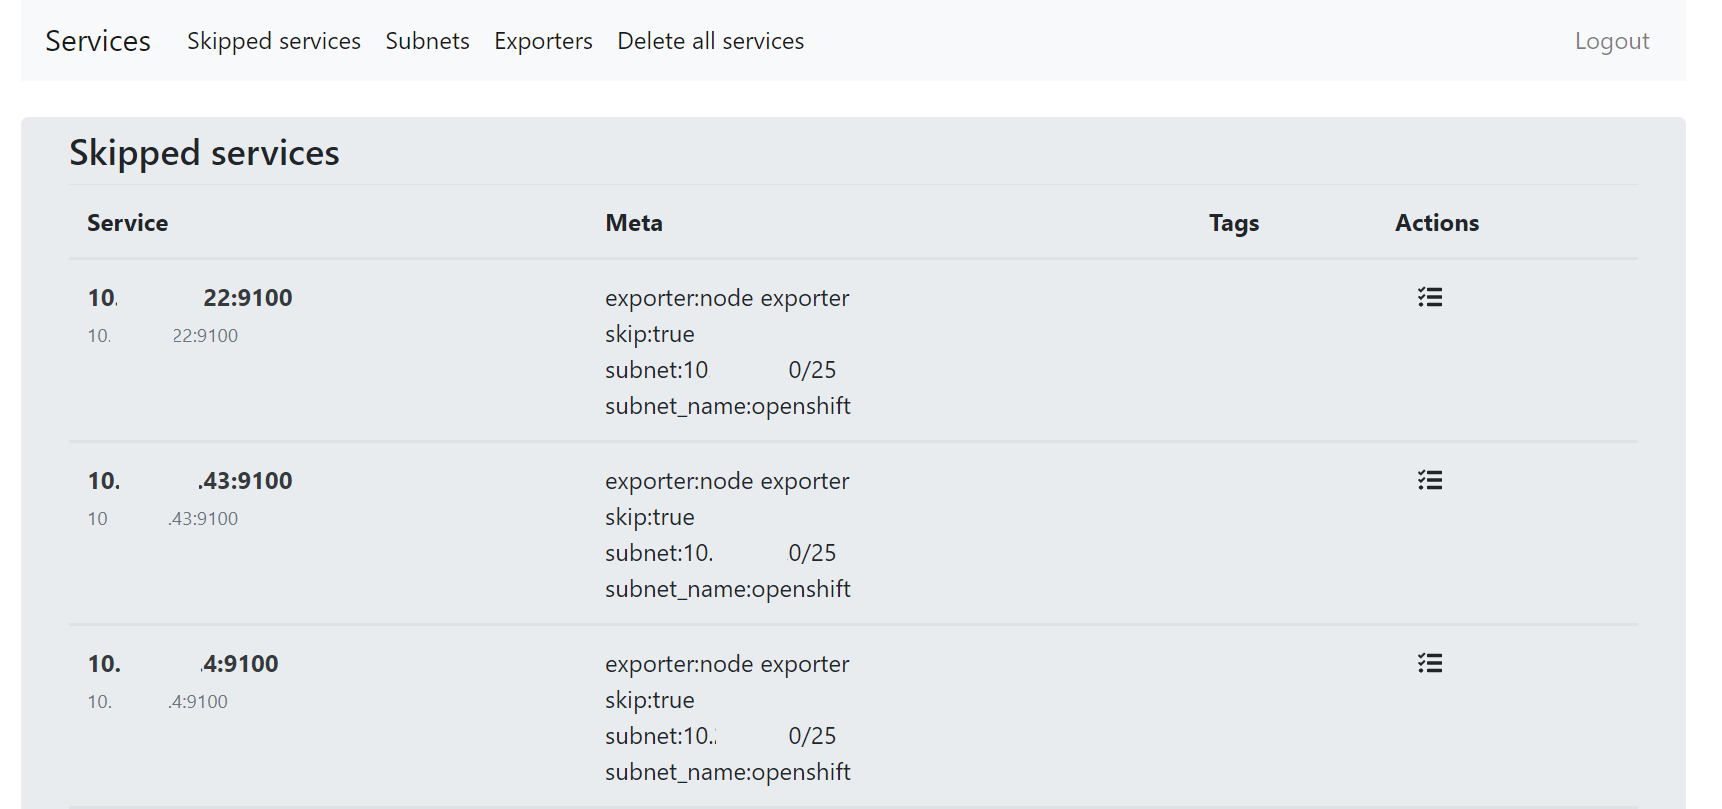The width and height of the screenshot is (1722, 809).
Task: Click exporter:node exporter in the .4:9100 row
Action: point(727,664)
